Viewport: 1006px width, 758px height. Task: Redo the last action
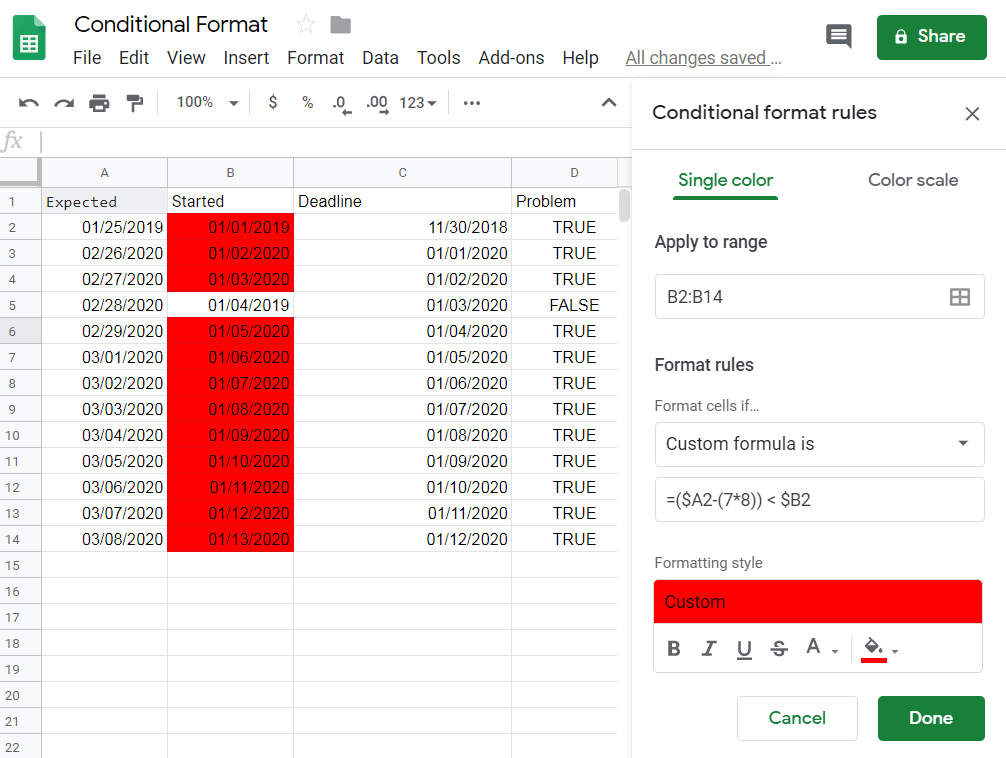(64, 103)
